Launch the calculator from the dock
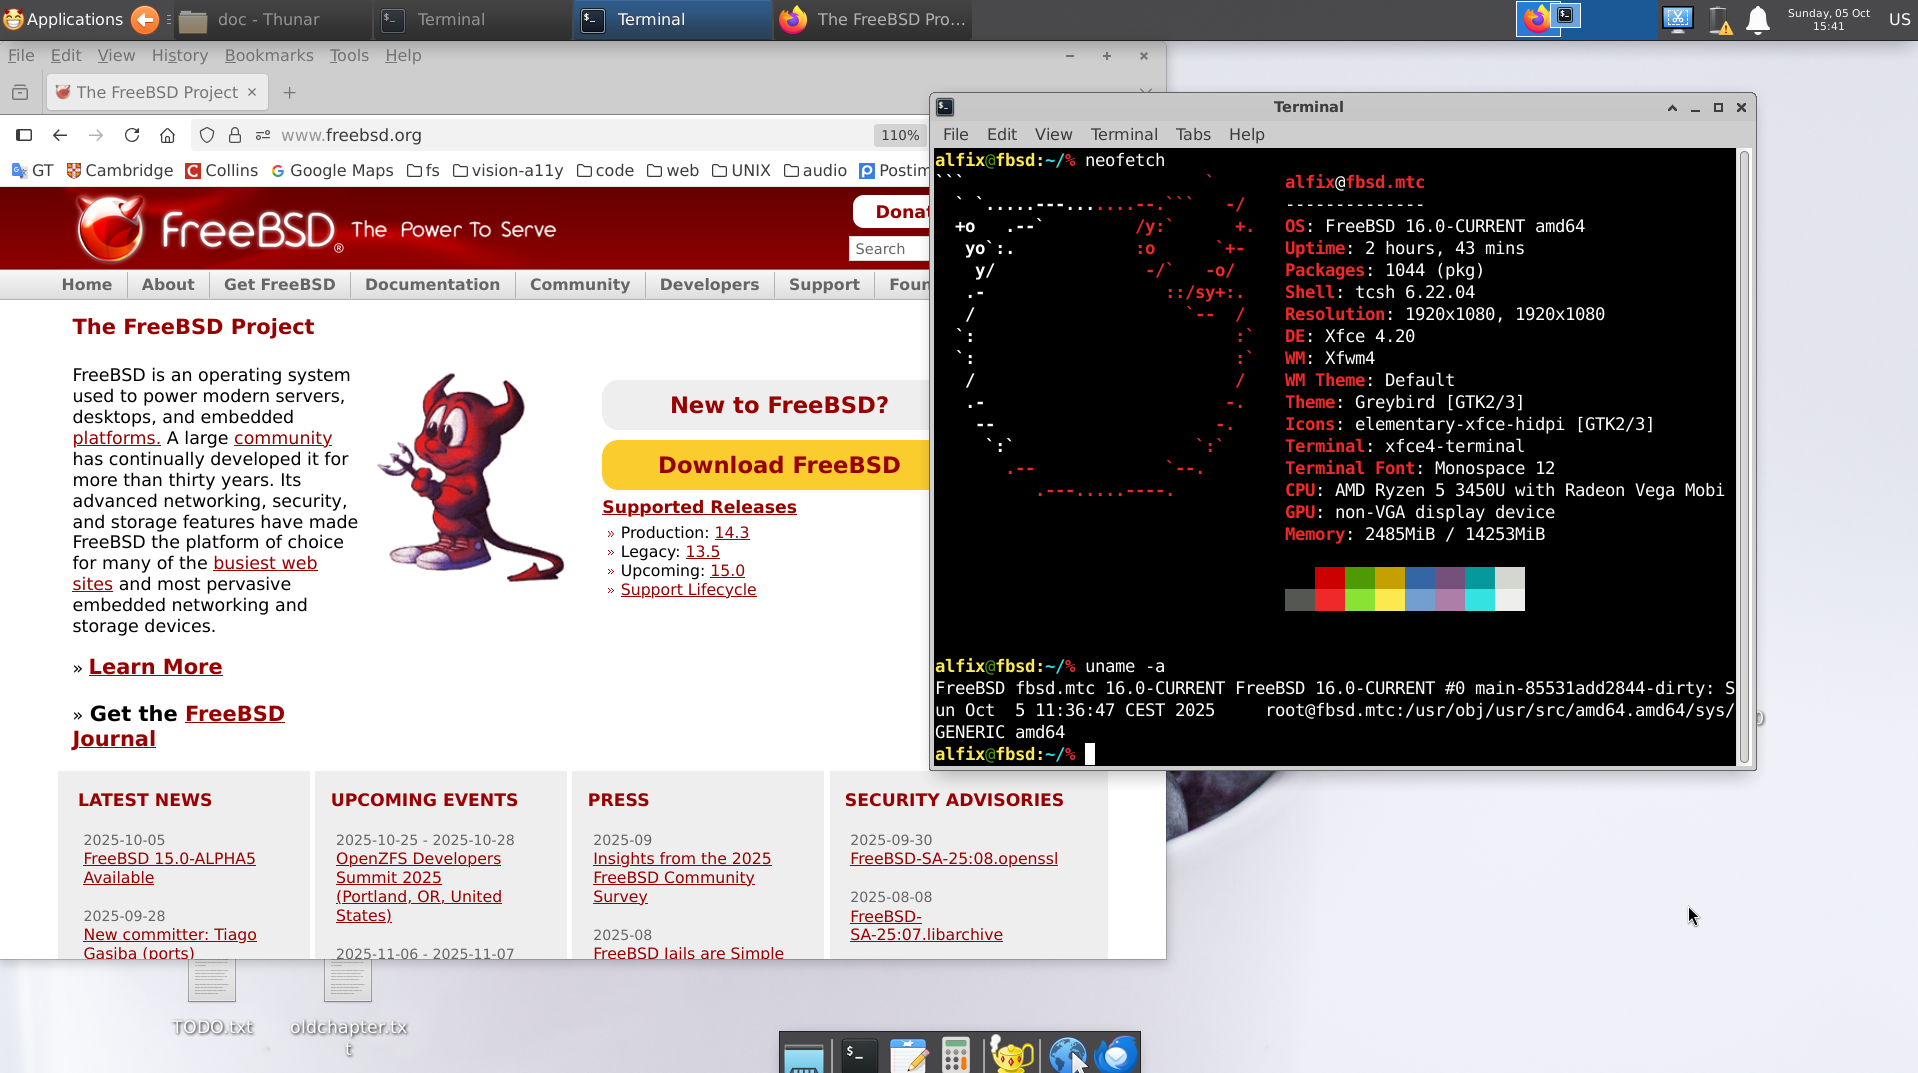1918x1073 pixels. pyautogui.click(x=955, y=1054)
